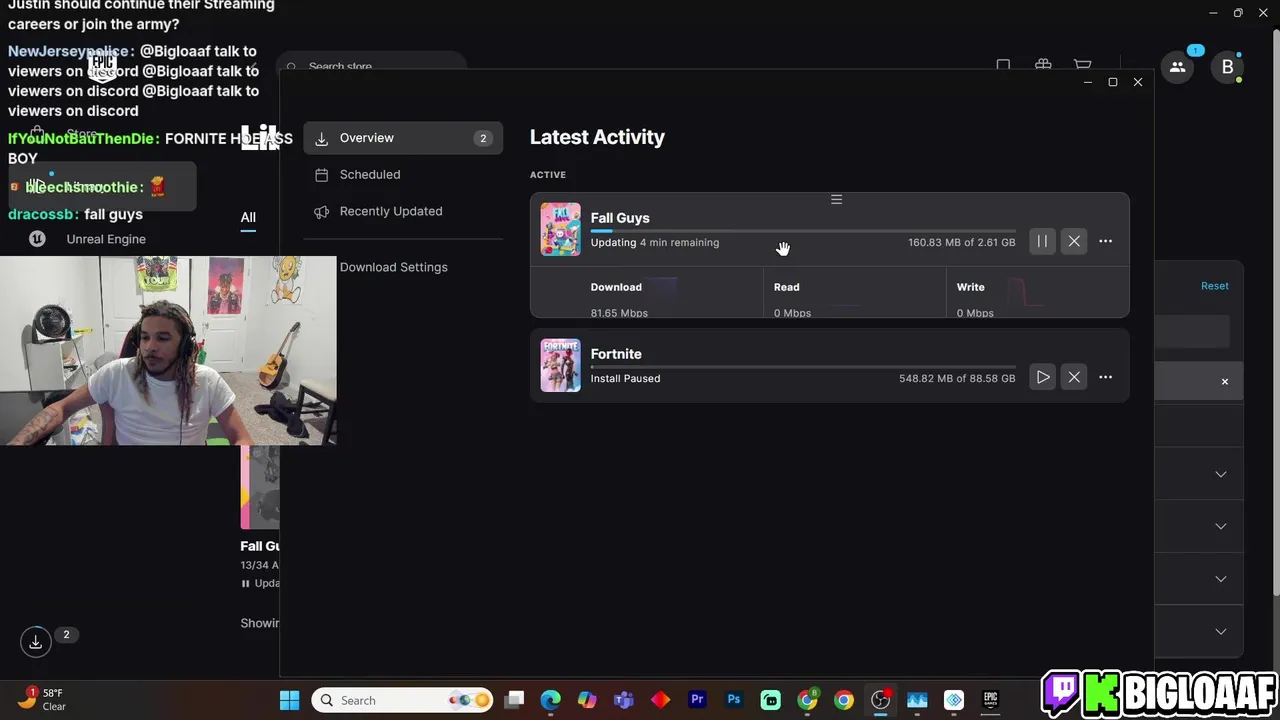Open Task View on taskbar
Image resolution: width=1280 pixels, height=720 pixels.
[514, 700]
